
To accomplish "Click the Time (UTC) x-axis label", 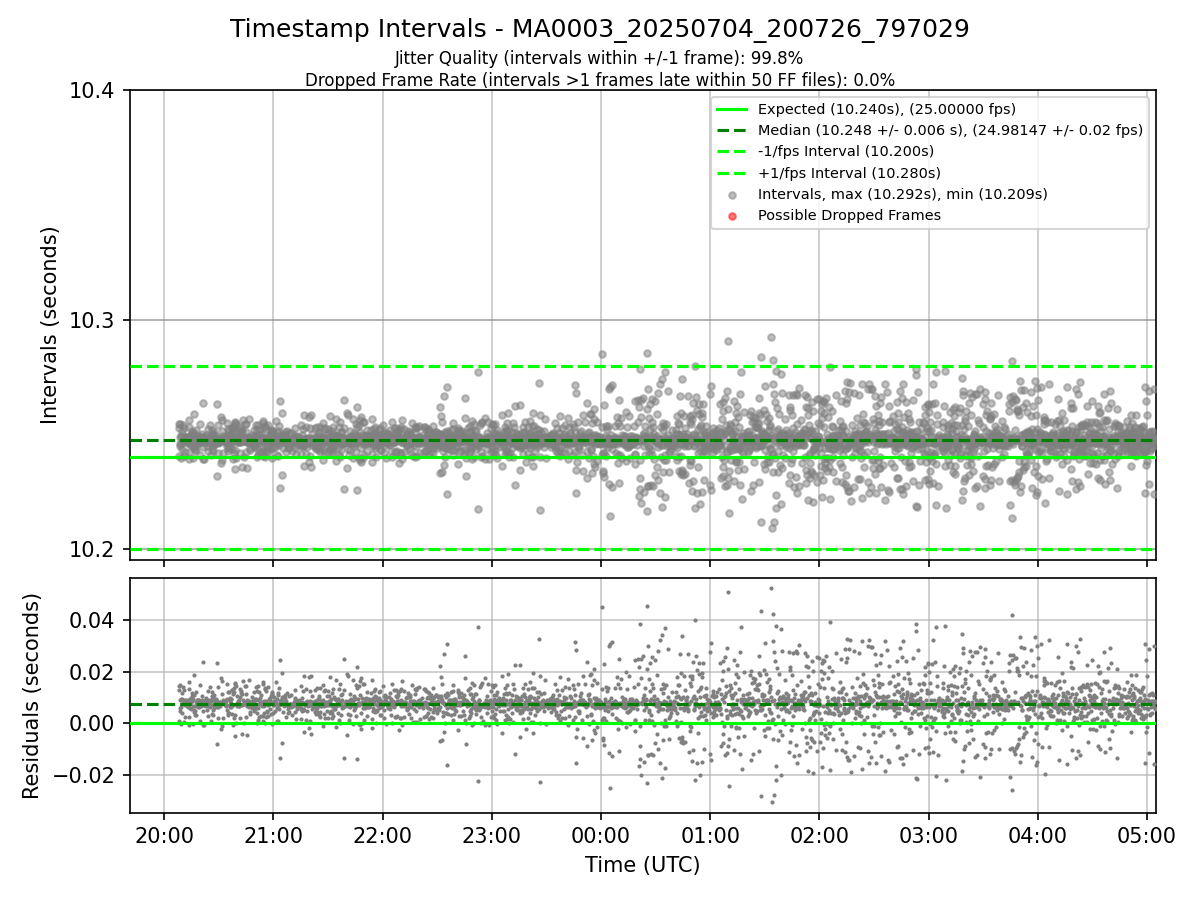I will click(642, 865).
